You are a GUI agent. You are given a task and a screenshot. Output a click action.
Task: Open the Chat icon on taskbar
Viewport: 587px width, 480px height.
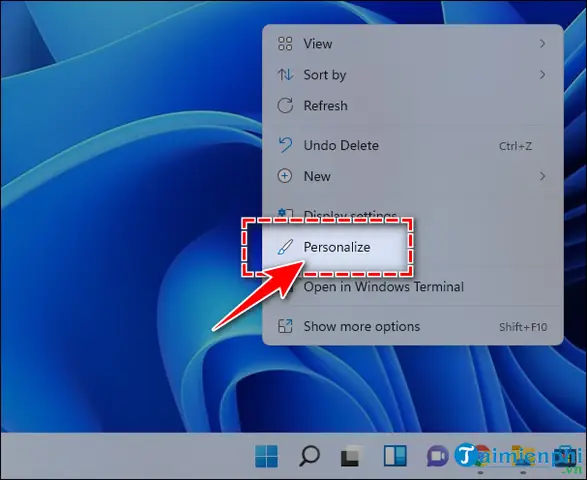coord(437,456)
